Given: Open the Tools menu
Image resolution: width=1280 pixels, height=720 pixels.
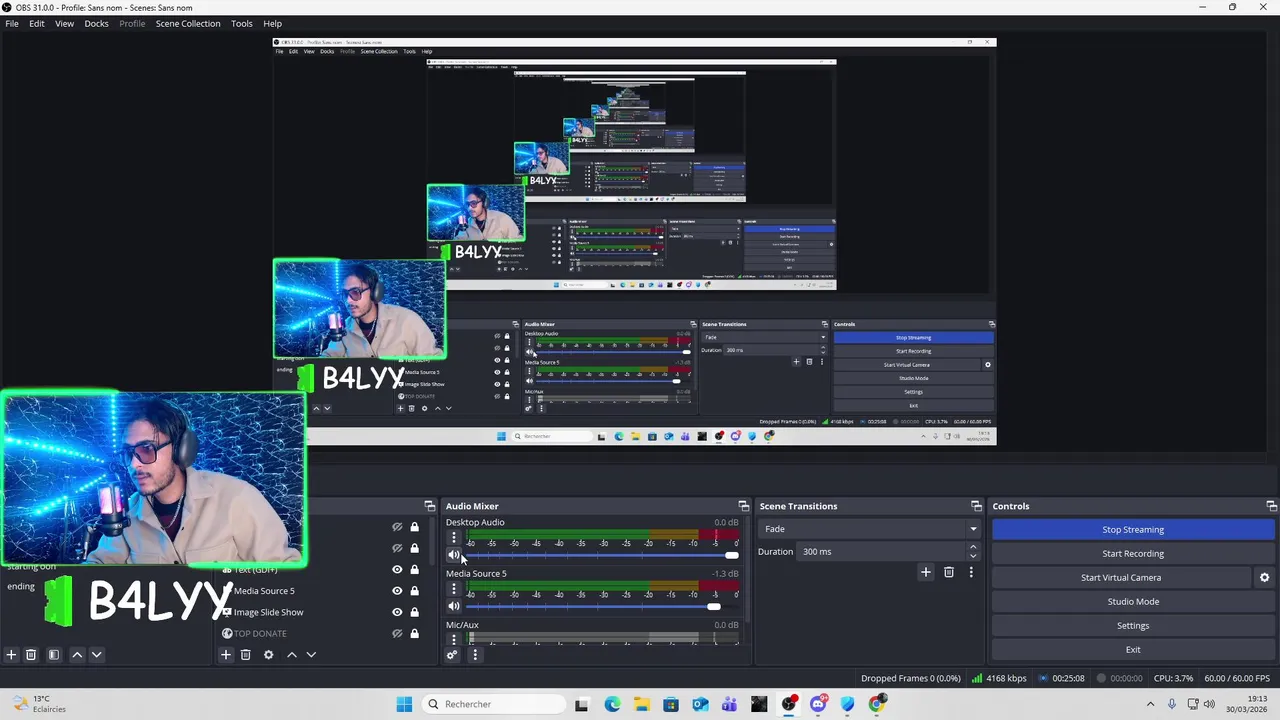Looking at the screenshot, I should point(242,23).
